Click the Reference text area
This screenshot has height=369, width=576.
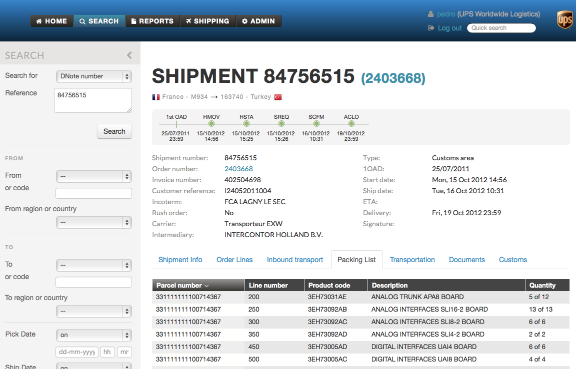point(93,100)
